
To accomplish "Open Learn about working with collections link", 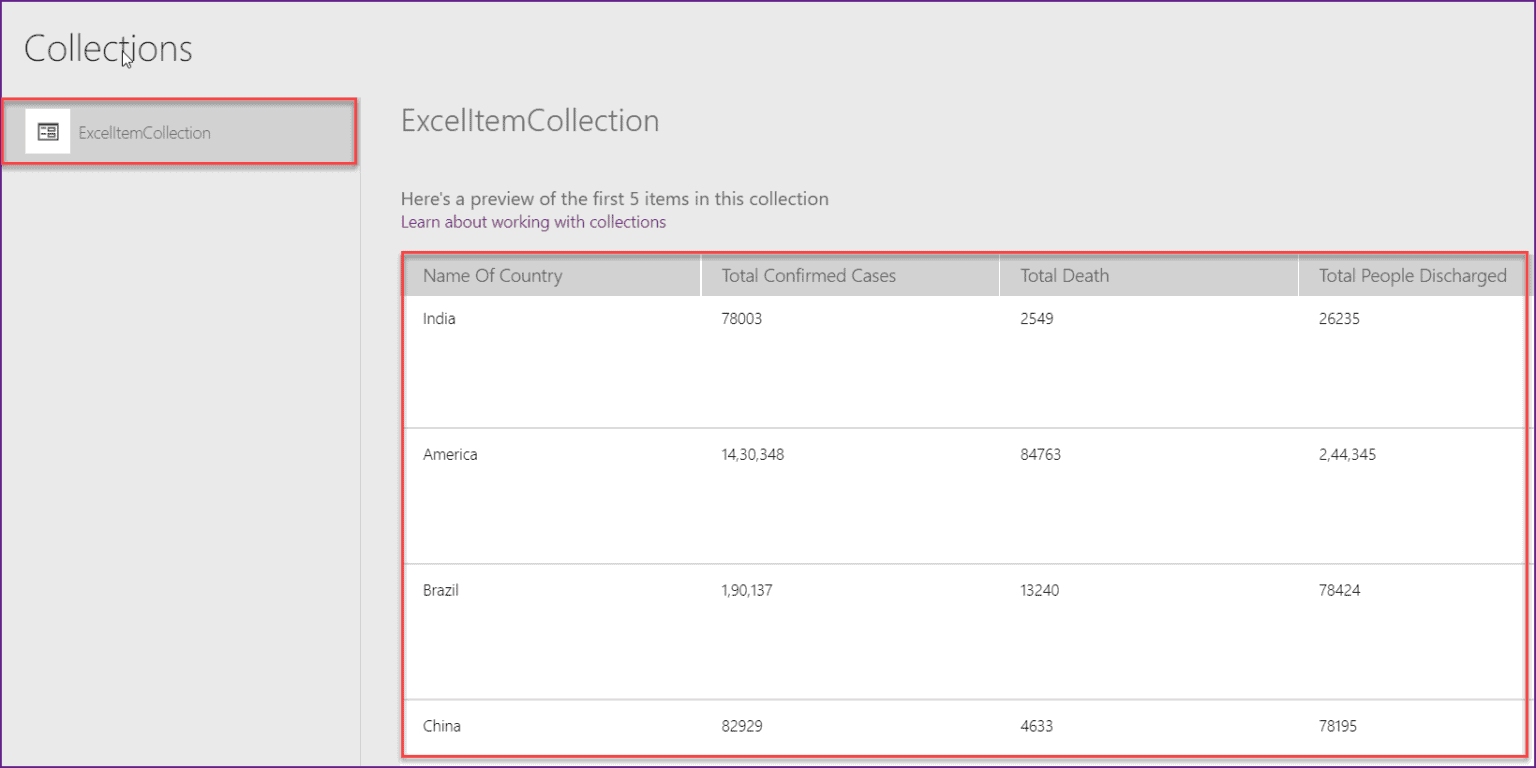I will (533, 222).
